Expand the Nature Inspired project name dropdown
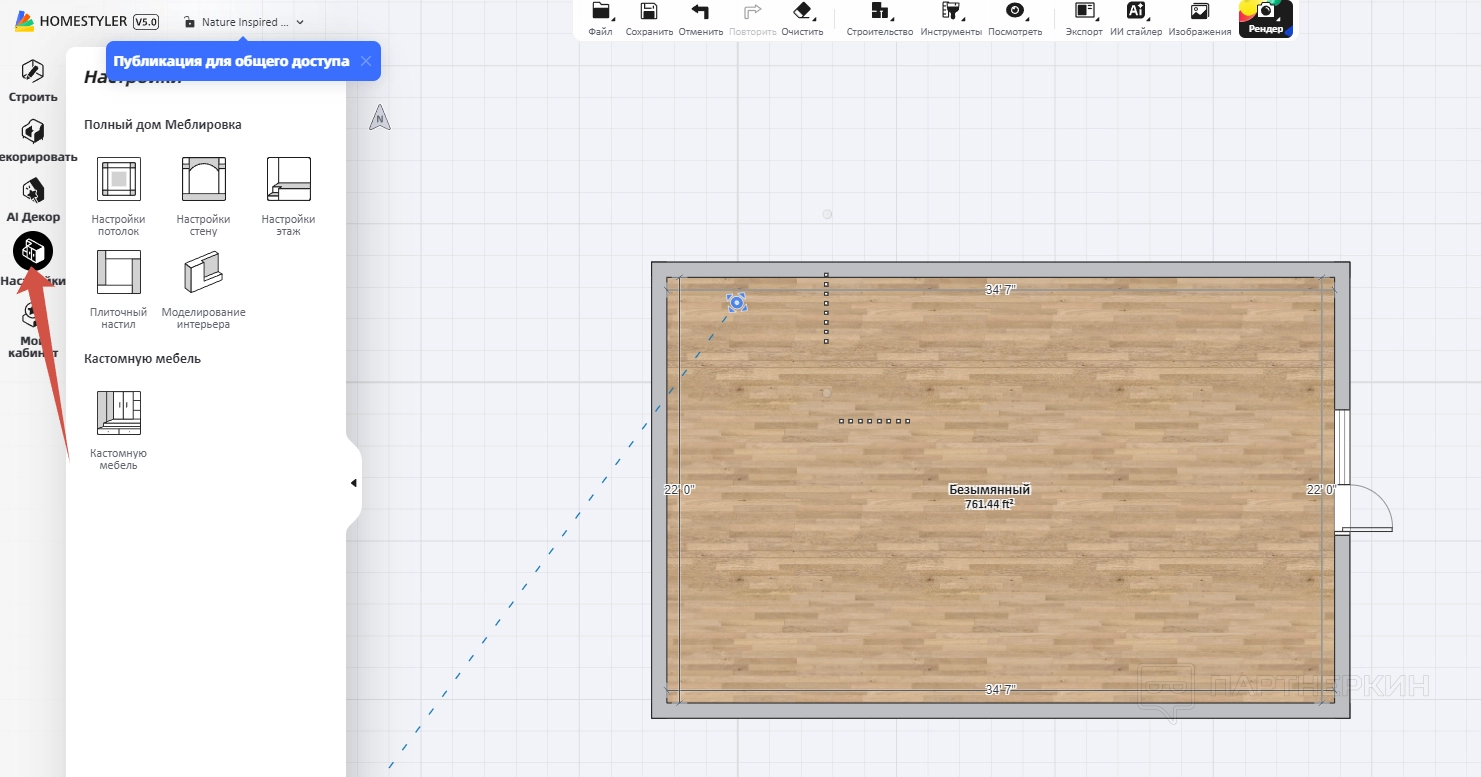This screenshot has width=1481, height=777. coord(300,22)
